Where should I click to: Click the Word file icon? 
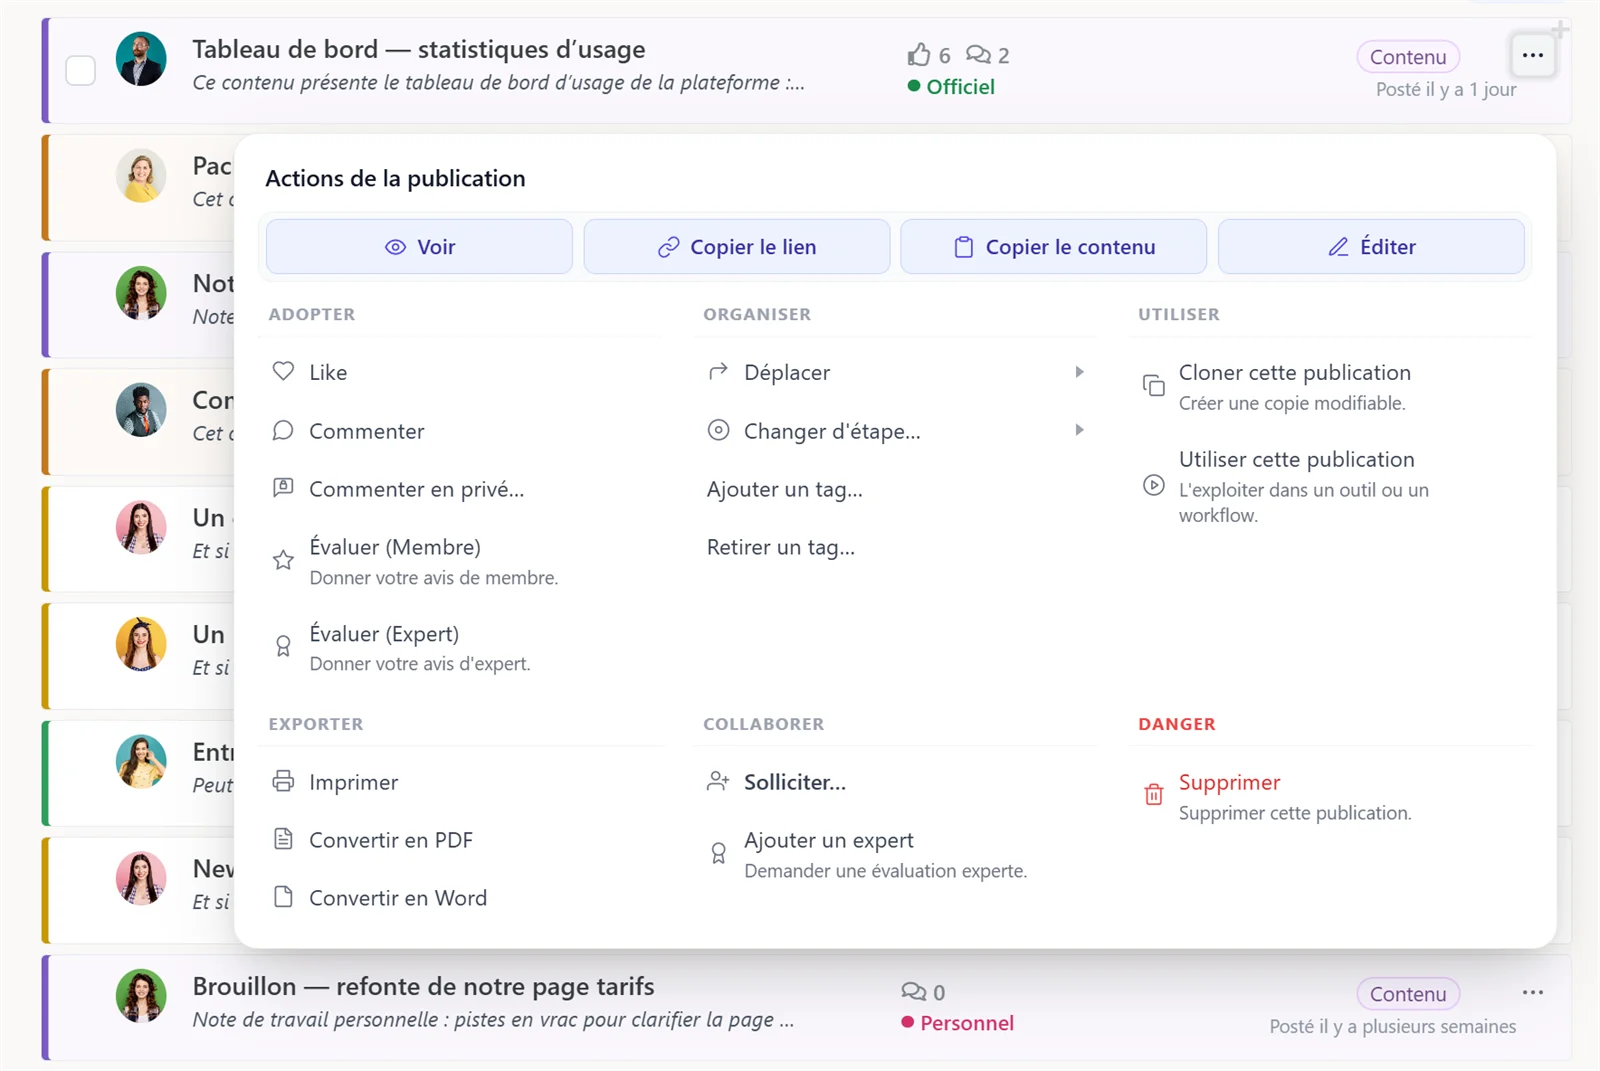(283, 897)
